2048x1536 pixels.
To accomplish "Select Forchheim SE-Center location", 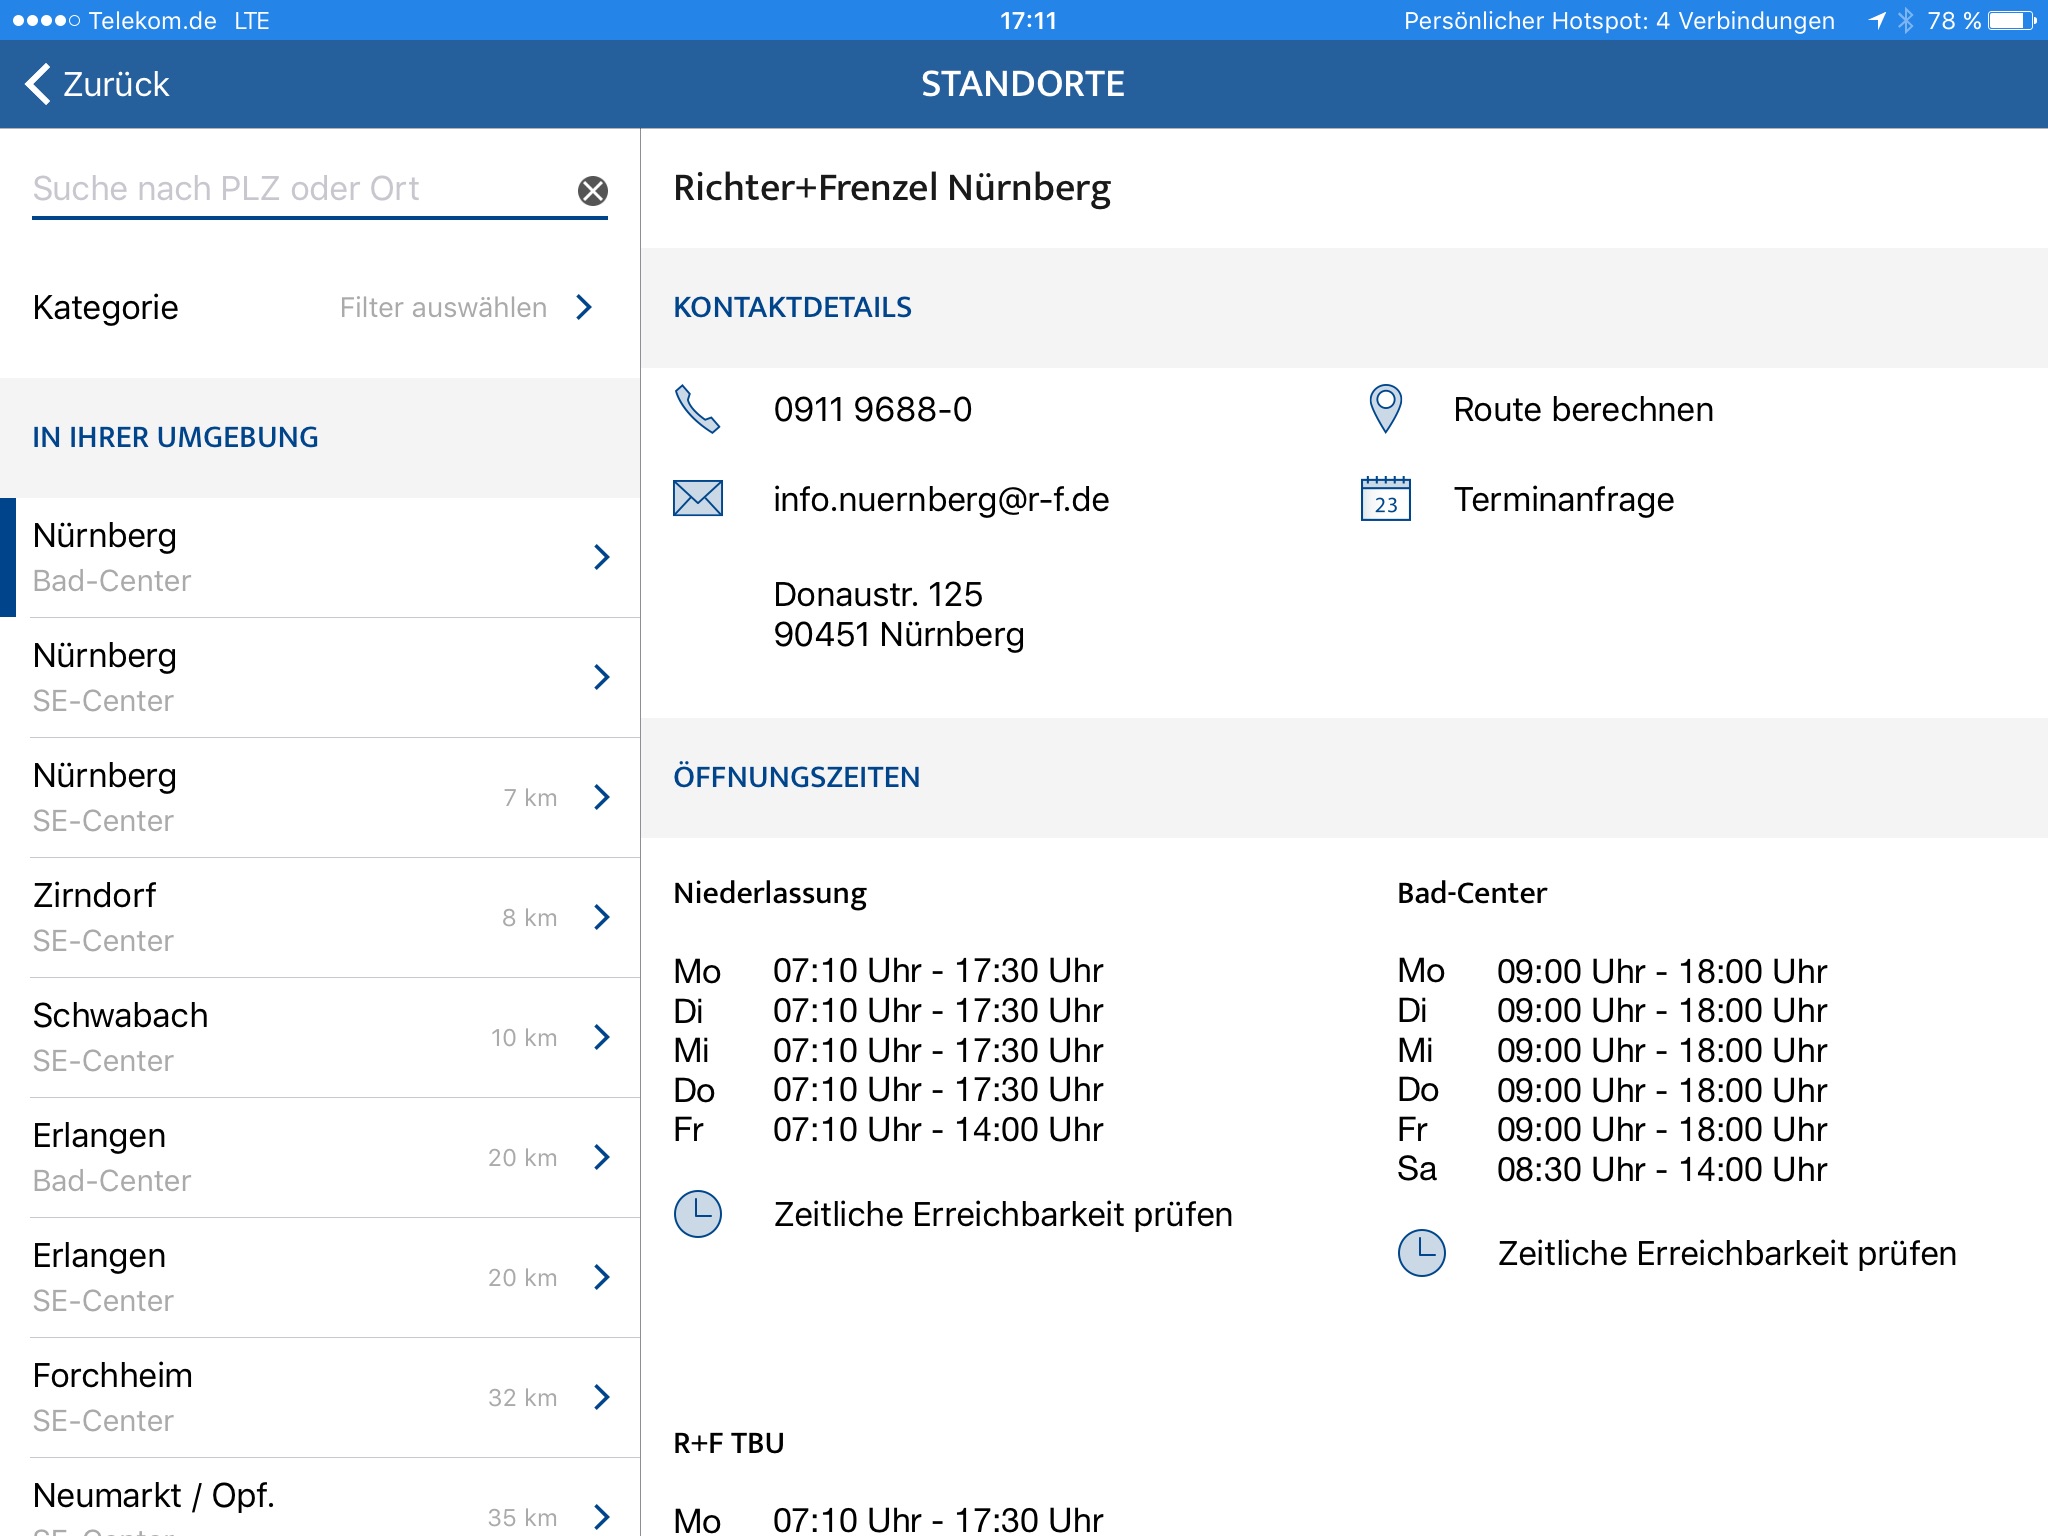I will point(320,1397).
